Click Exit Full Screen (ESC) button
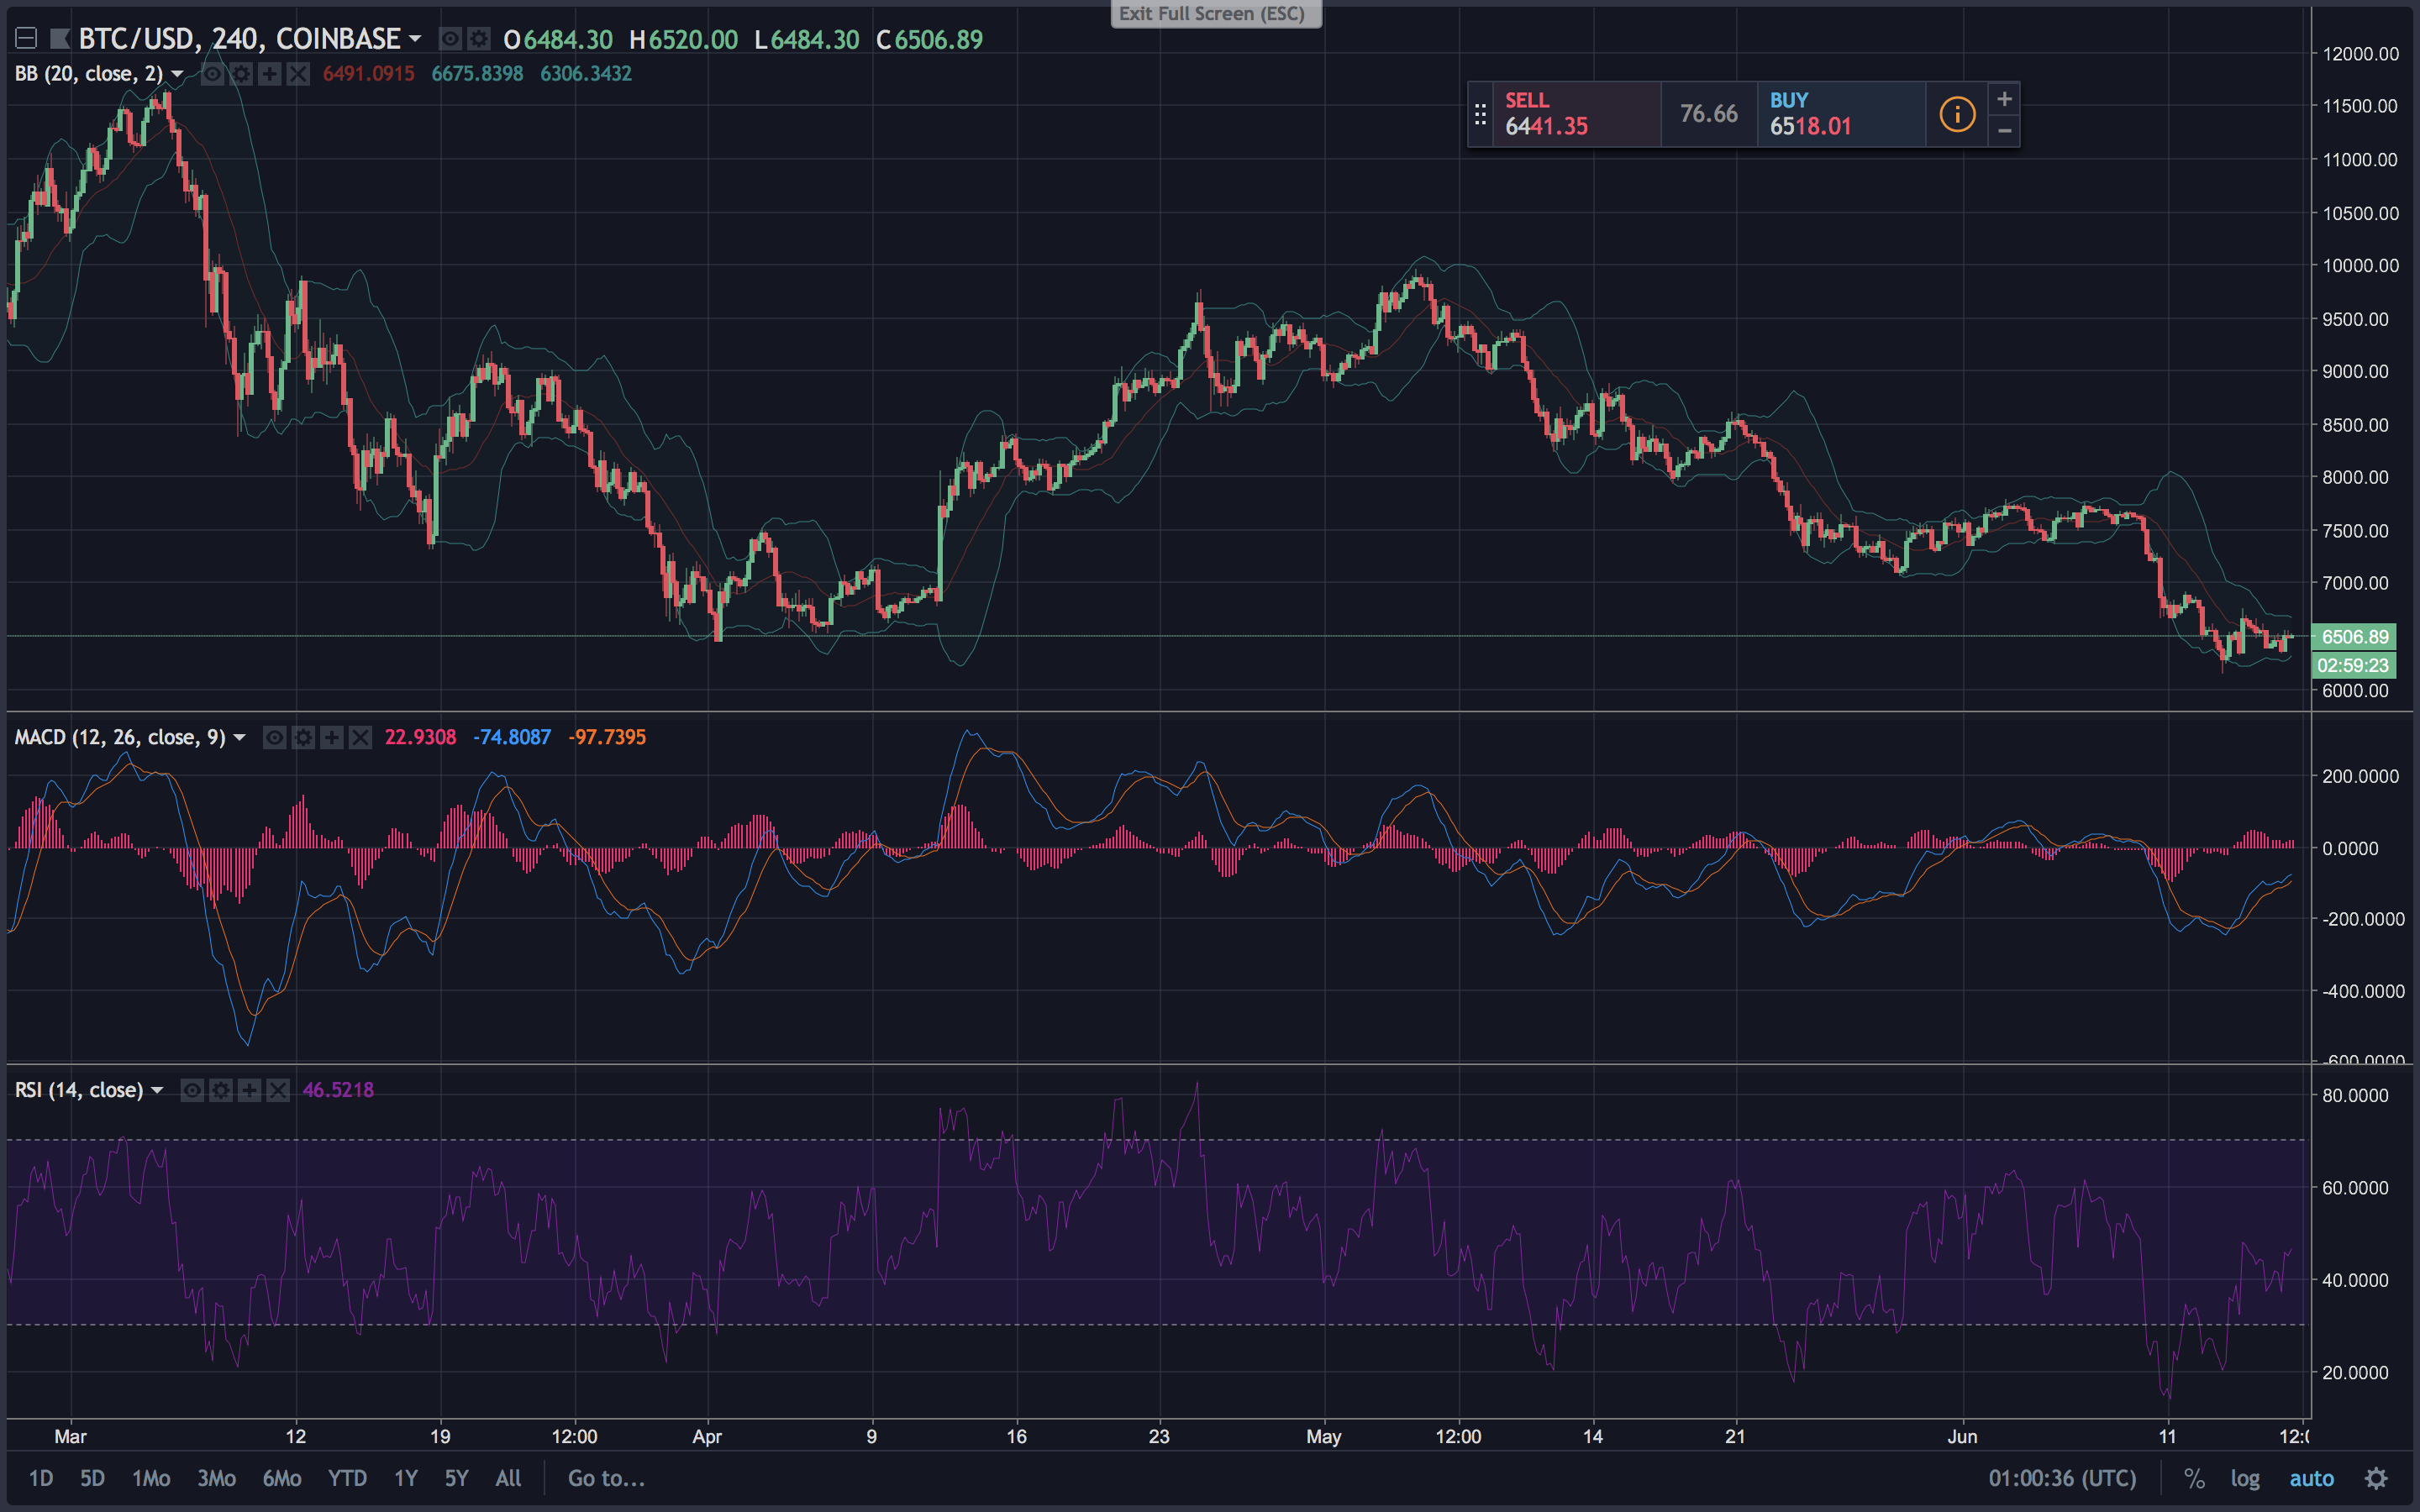Viewport: 2420px width, 1512px height. [1215, 14]
